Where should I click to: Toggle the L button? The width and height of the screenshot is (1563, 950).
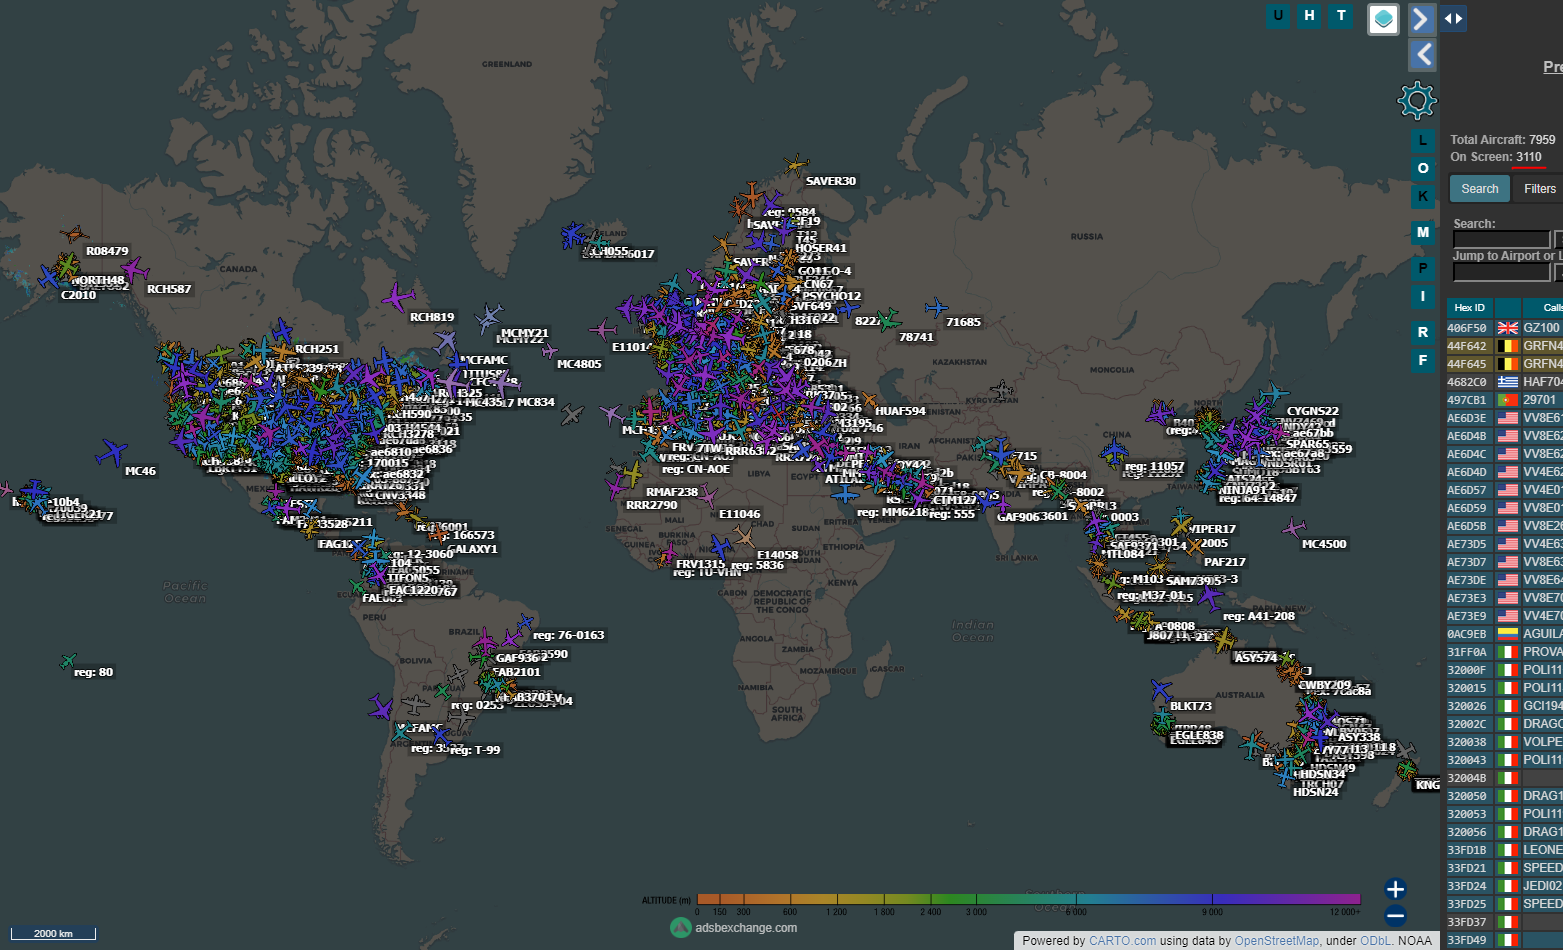(1423, 141)
